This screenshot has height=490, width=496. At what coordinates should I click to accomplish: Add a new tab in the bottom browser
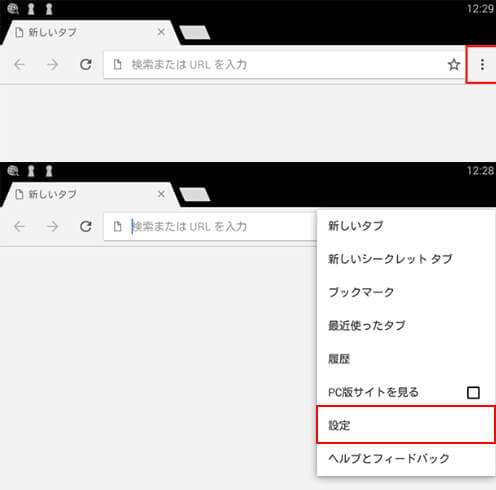pyautogui.click(x=195, y=194)
